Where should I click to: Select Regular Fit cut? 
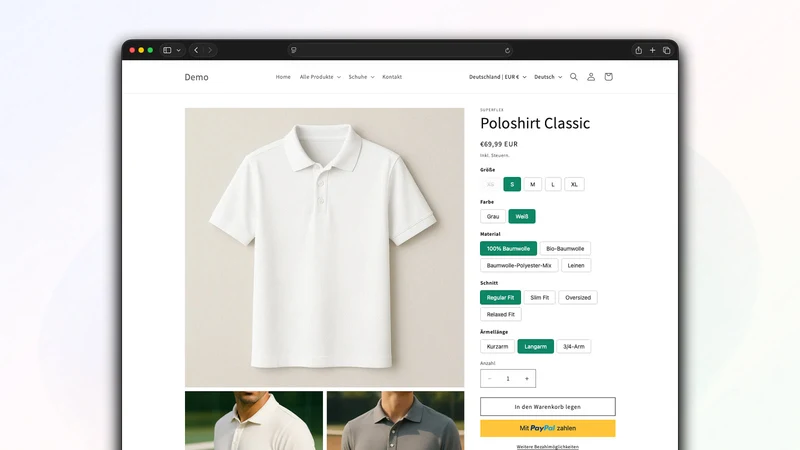(501, 297)
